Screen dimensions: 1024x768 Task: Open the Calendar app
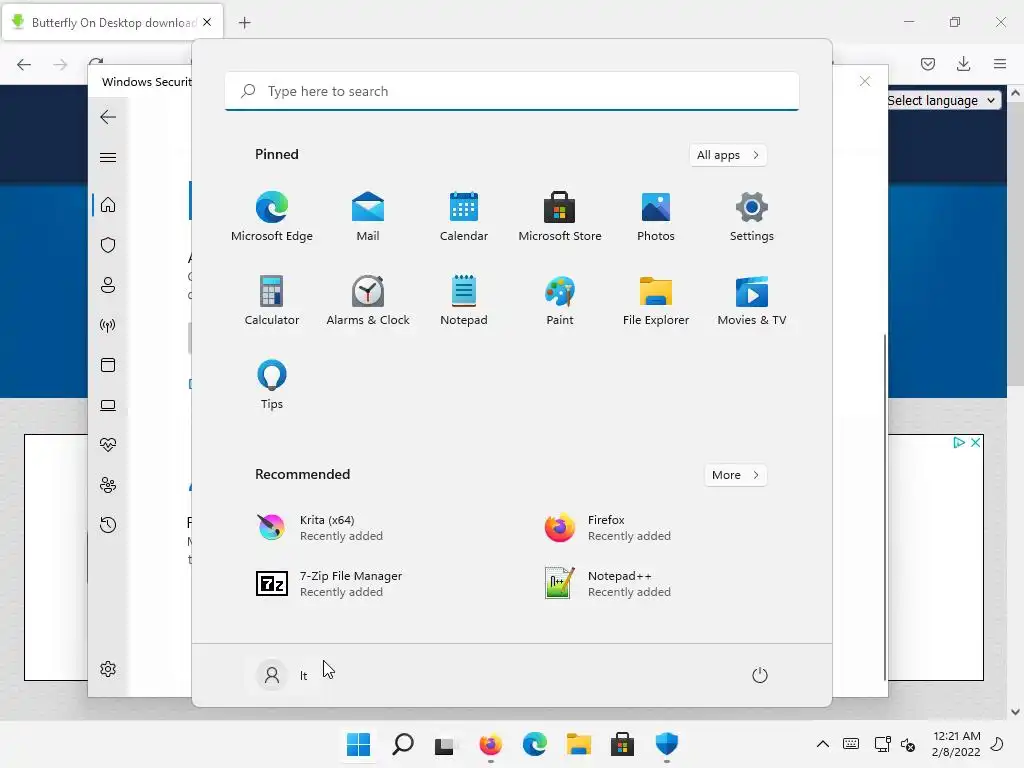click(x=464, y=216)
